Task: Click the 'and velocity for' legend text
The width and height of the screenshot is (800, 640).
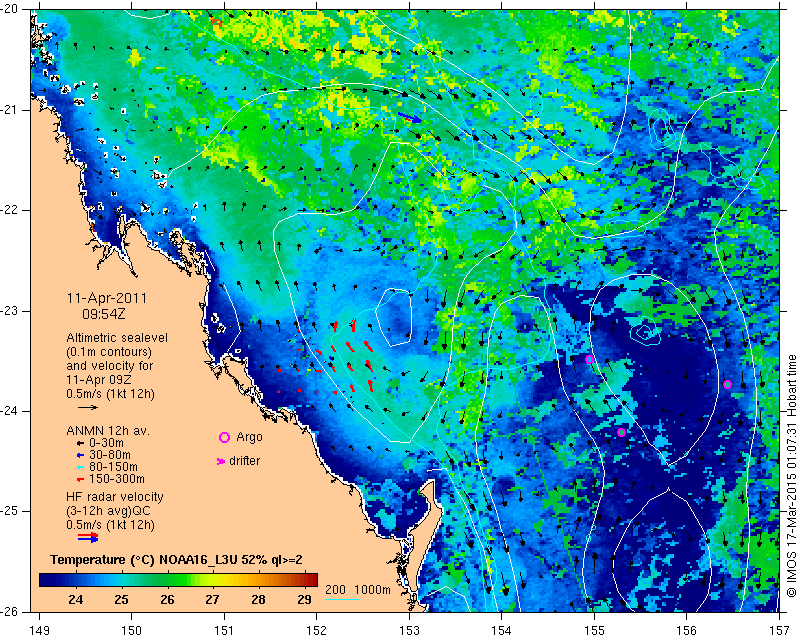Action: click(109, 366)
